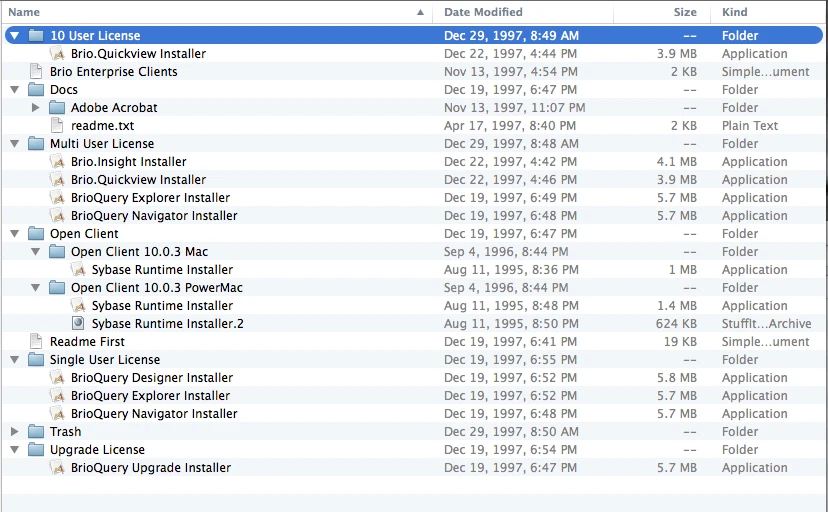Click the Trash folder name
Image resolution: width=828 pixels, height=512 pixels.
65,432
